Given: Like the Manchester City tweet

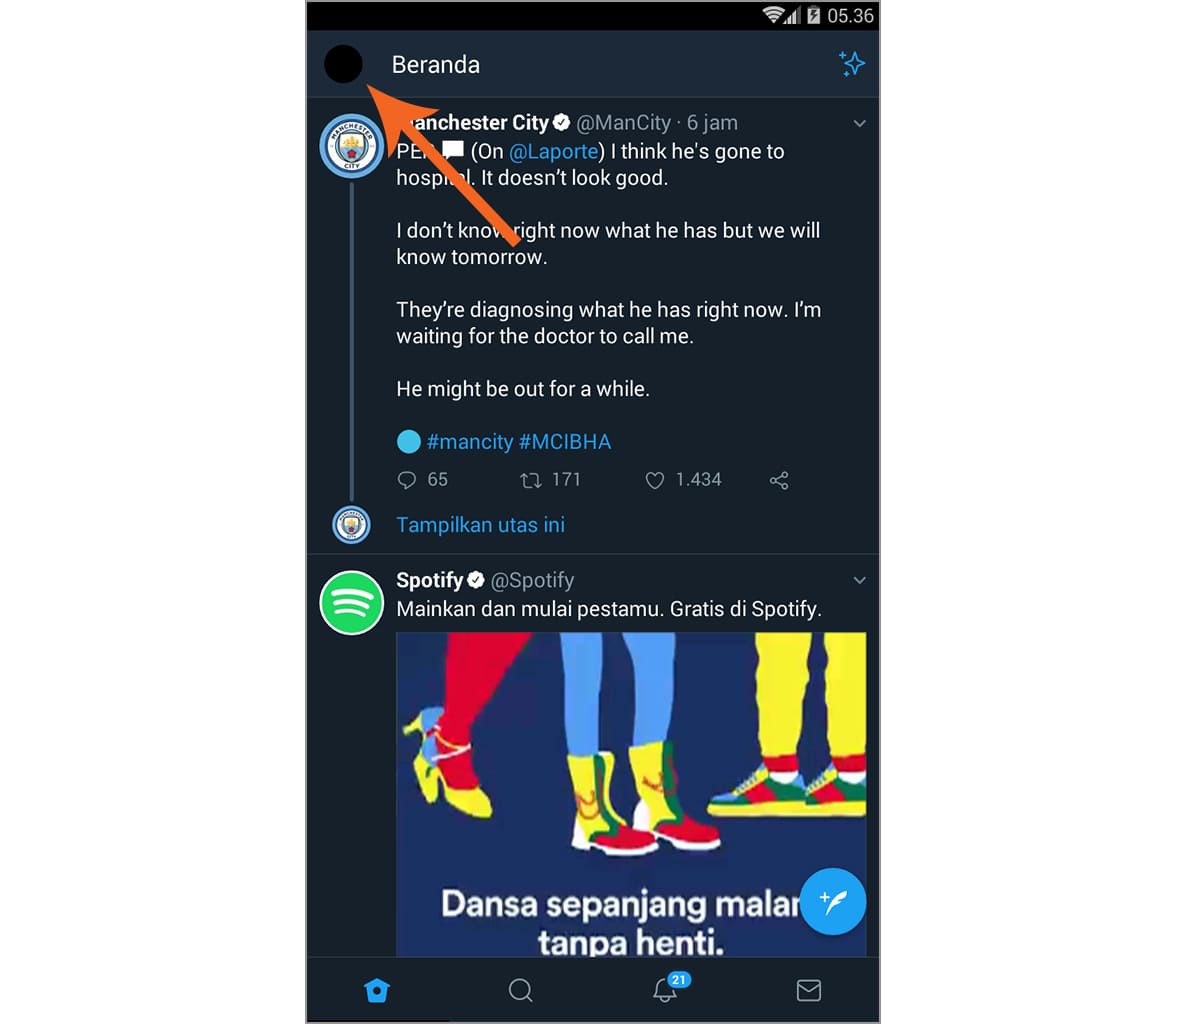Looking at the screenshot, I should click(x=655, y=480).
